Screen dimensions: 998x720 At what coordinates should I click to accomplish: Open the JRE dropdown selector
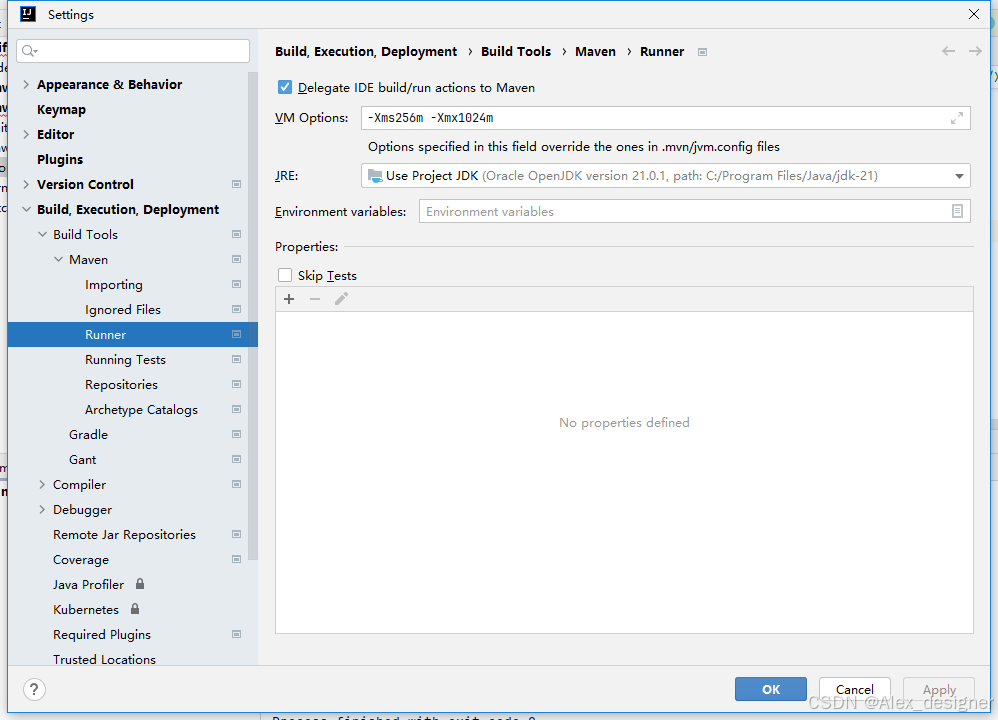(959, 176)
